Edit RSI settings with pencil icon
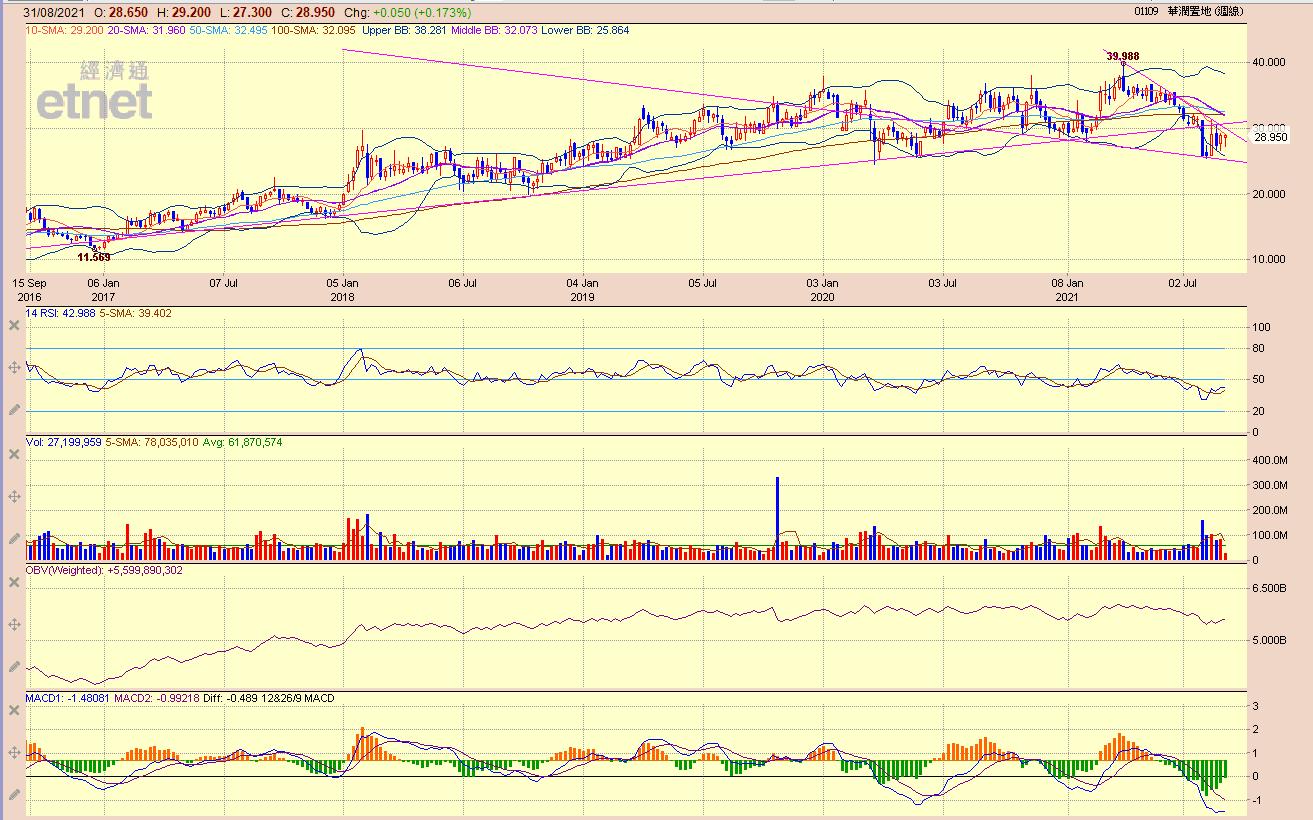Image resolution: width=1313 pixels, height=820 pixels. tap(14, 410)
